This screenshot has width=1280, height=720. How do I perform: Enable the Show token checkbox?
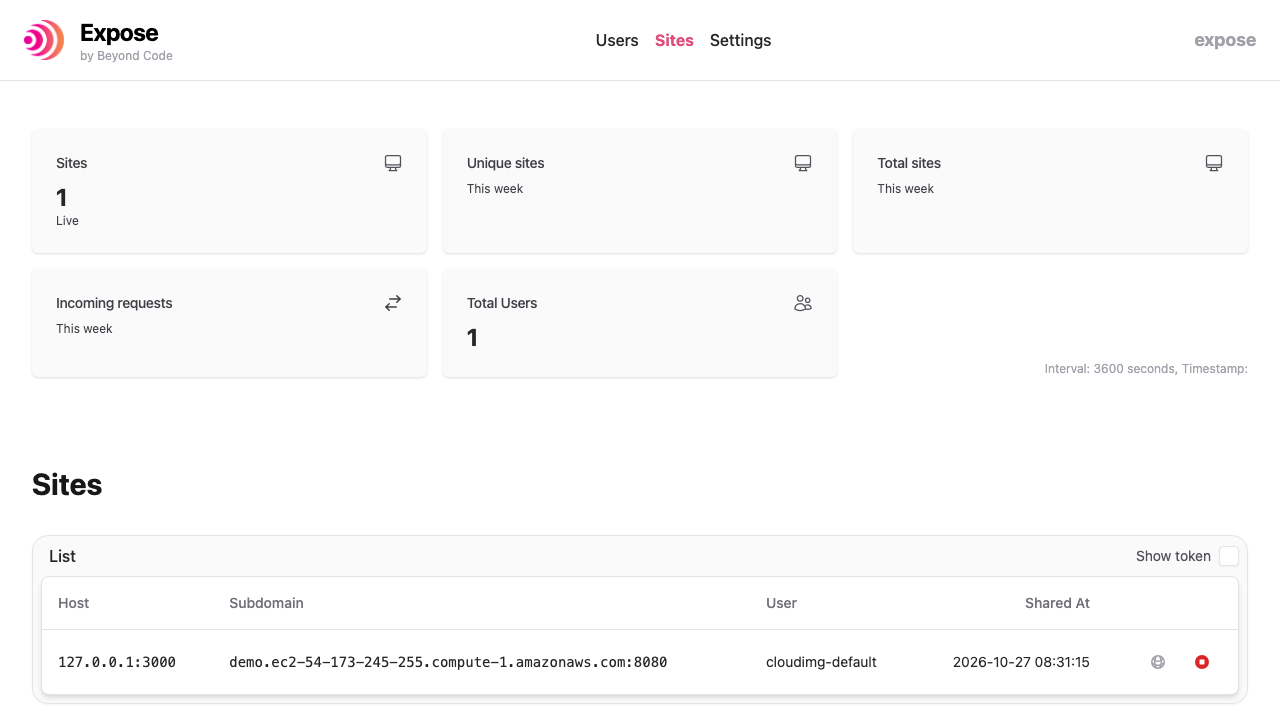[x=1229, y=556]
